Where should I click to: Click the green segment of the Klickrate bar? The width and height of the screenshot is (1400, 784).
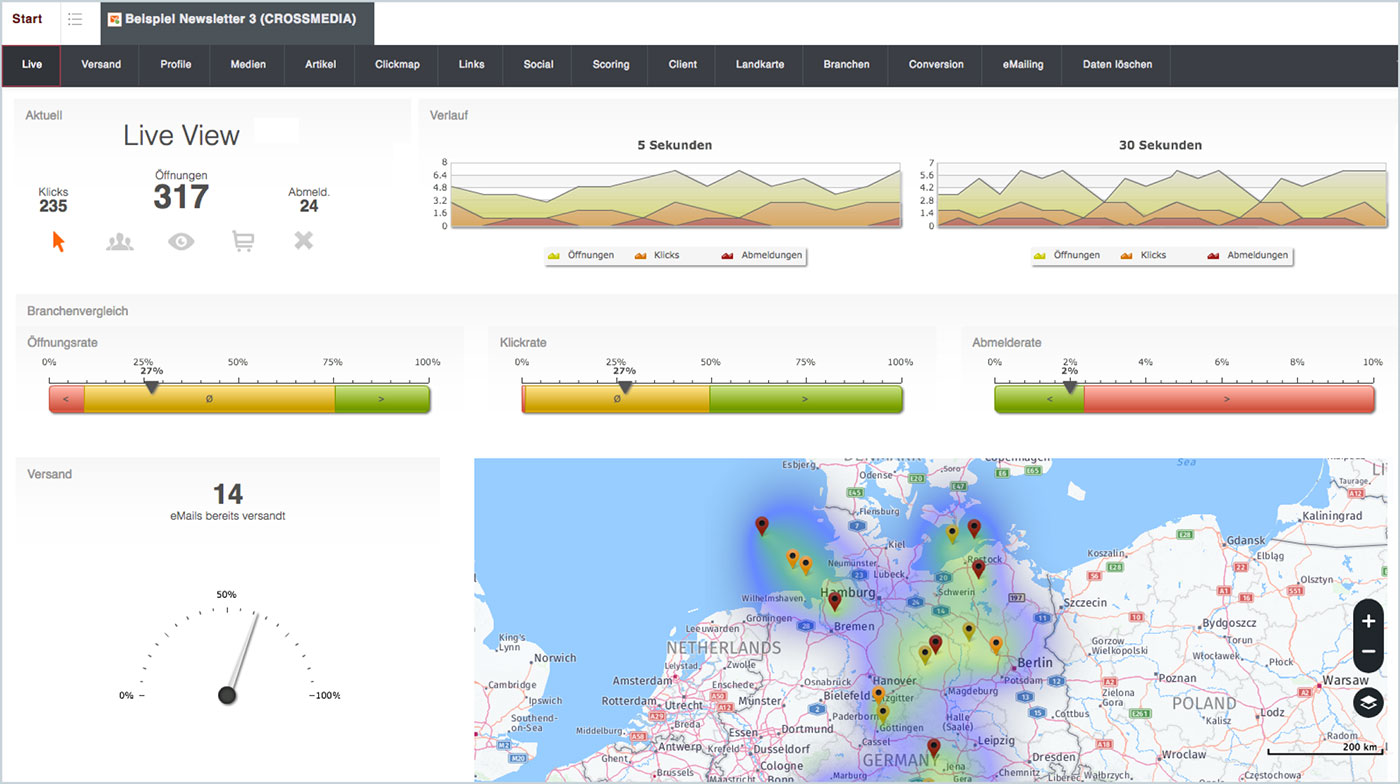coord(806,399)
